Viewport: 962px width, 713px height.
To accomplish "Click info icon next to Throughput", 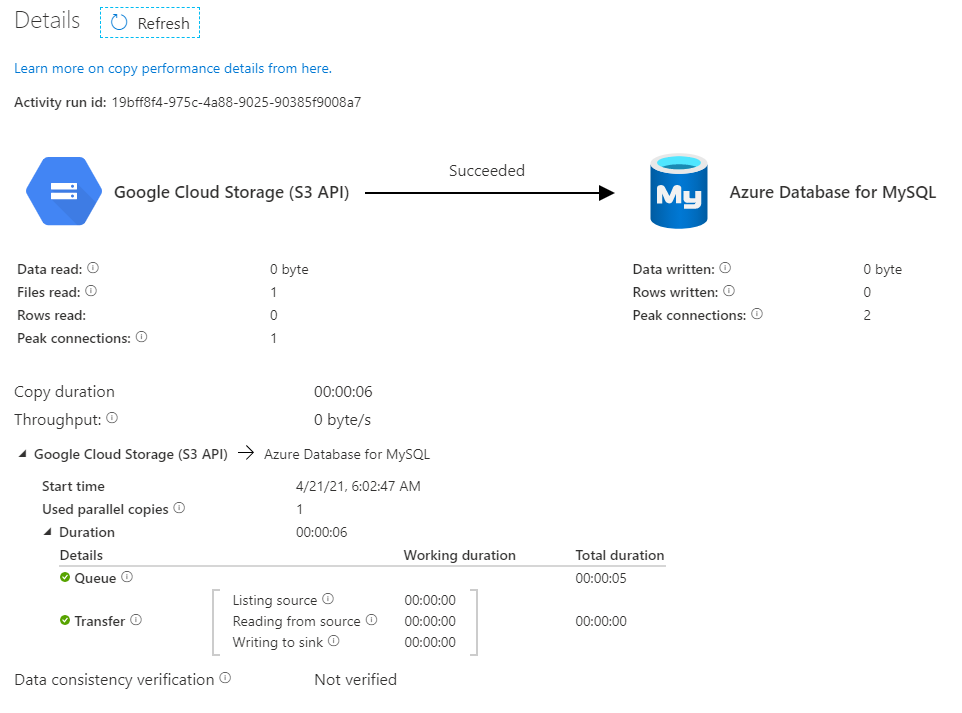I will coord(112,418).
